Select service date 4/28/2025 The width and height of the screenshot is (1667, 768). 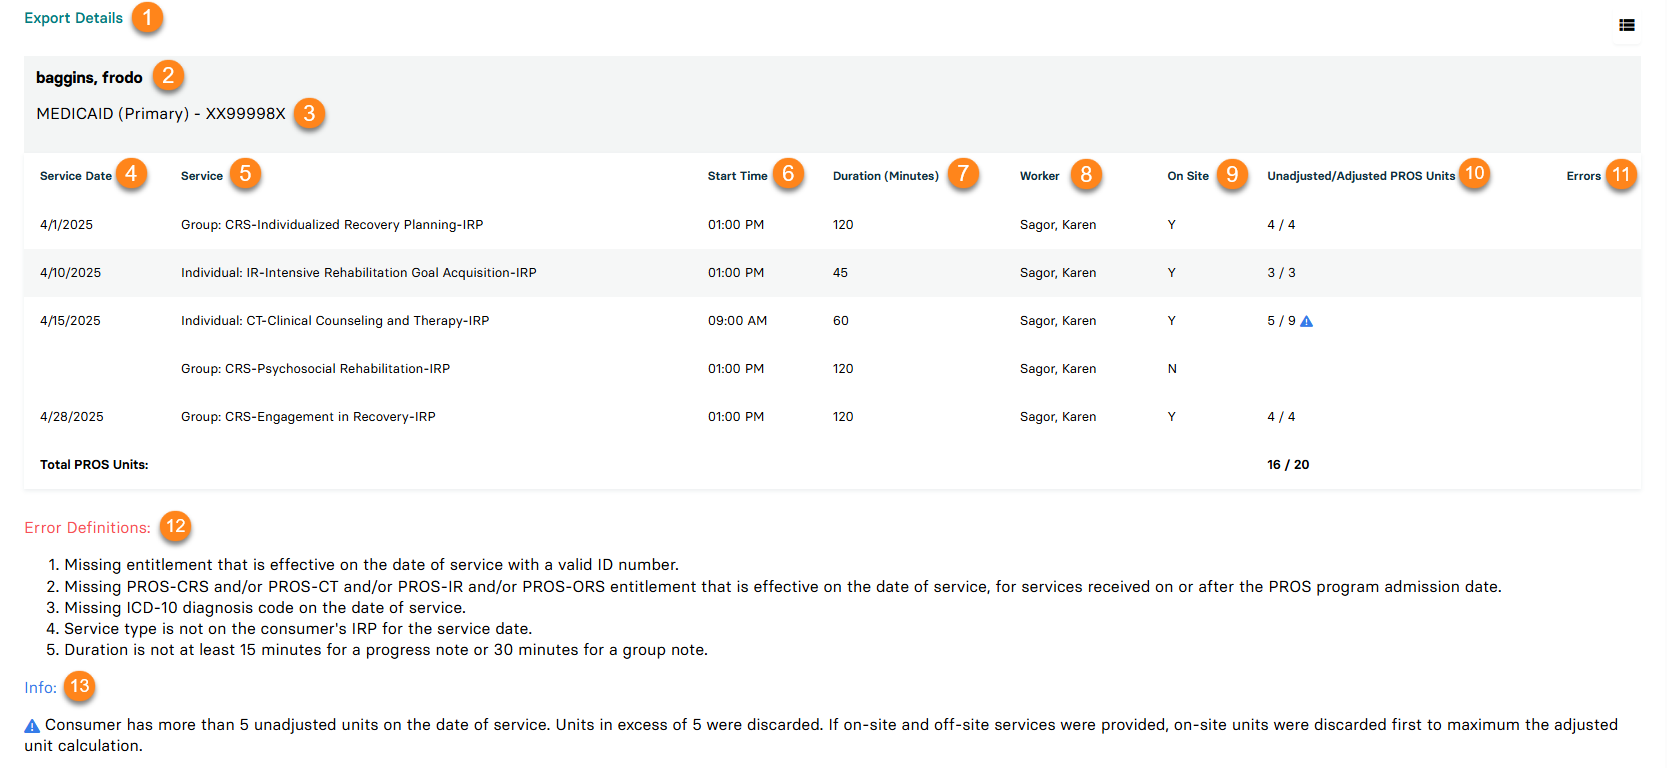[x=72, y=417]
